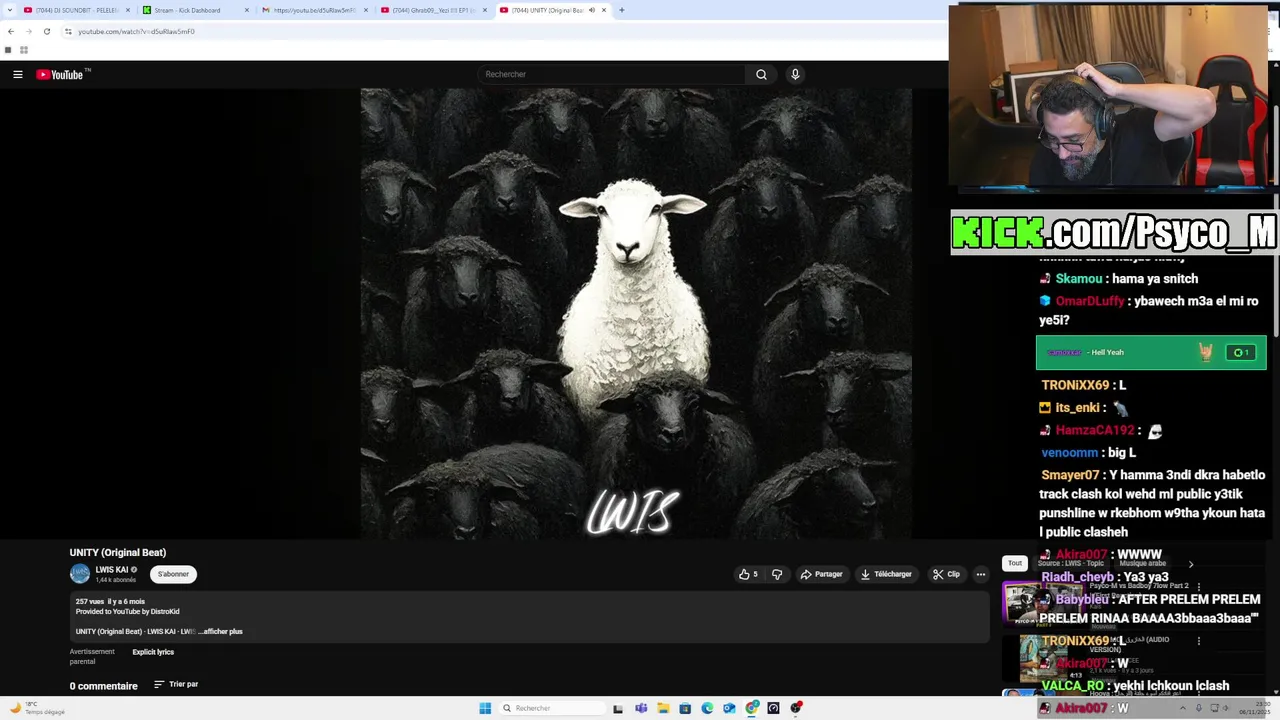Expand description with afficher plus
The height and width of the screenshot is (720, 1280).
tap(220, 631)
